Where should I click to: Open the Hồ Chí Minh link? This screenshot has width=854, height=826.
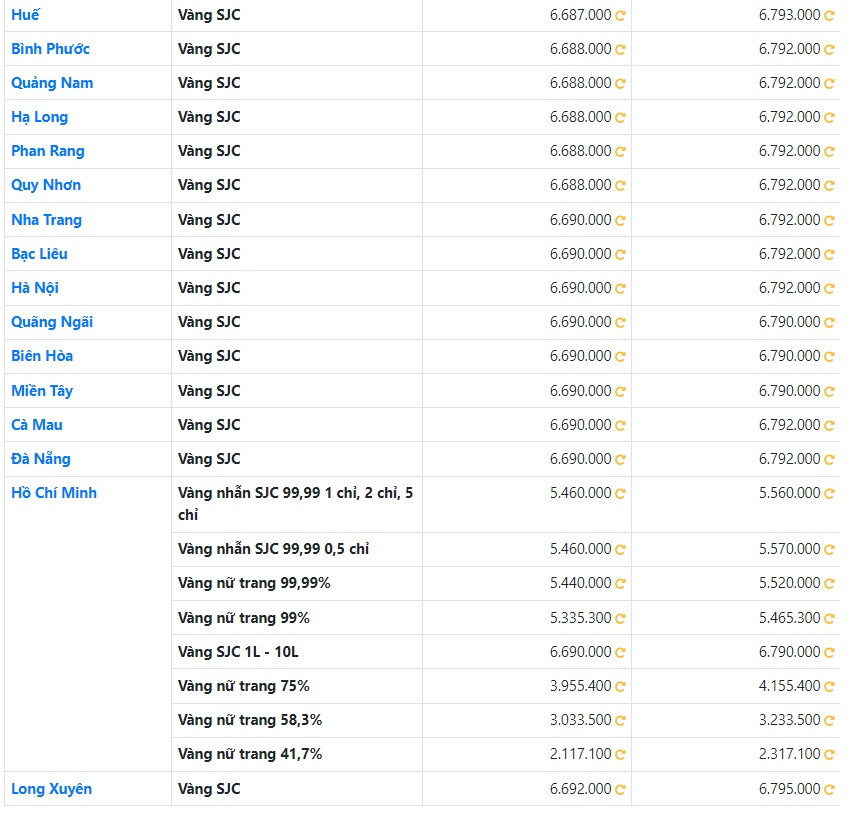(x=54, y=493)
